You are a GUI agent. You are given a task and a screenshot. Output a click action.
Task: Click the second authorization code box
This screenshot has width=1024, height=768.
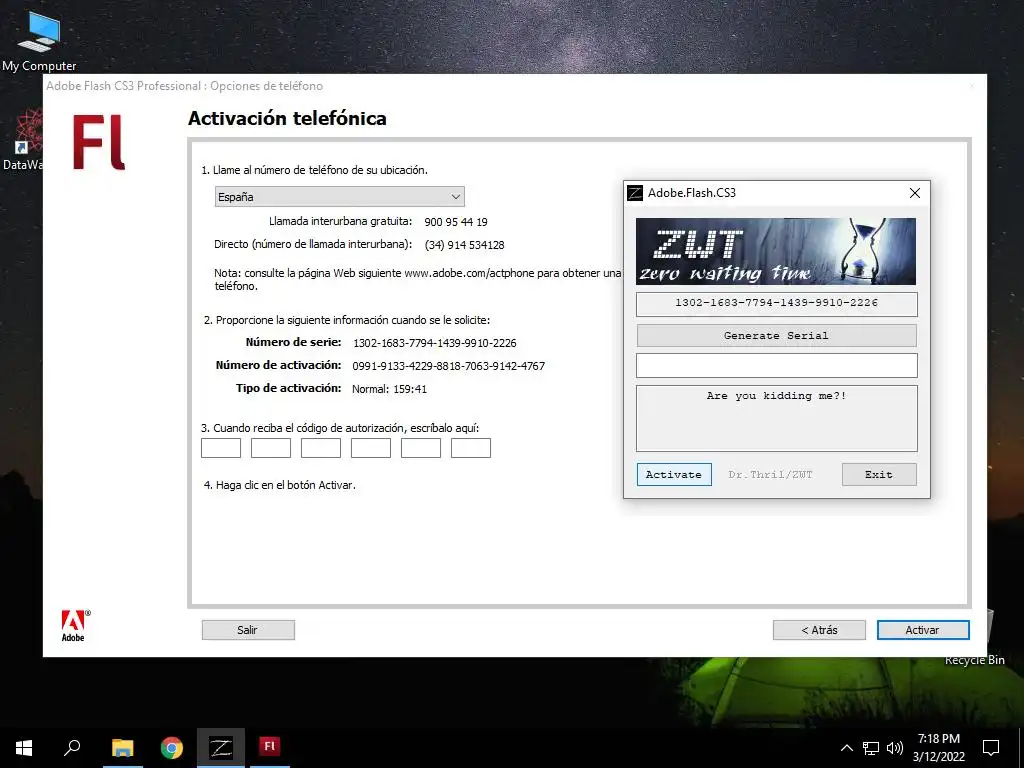(271, 448)
